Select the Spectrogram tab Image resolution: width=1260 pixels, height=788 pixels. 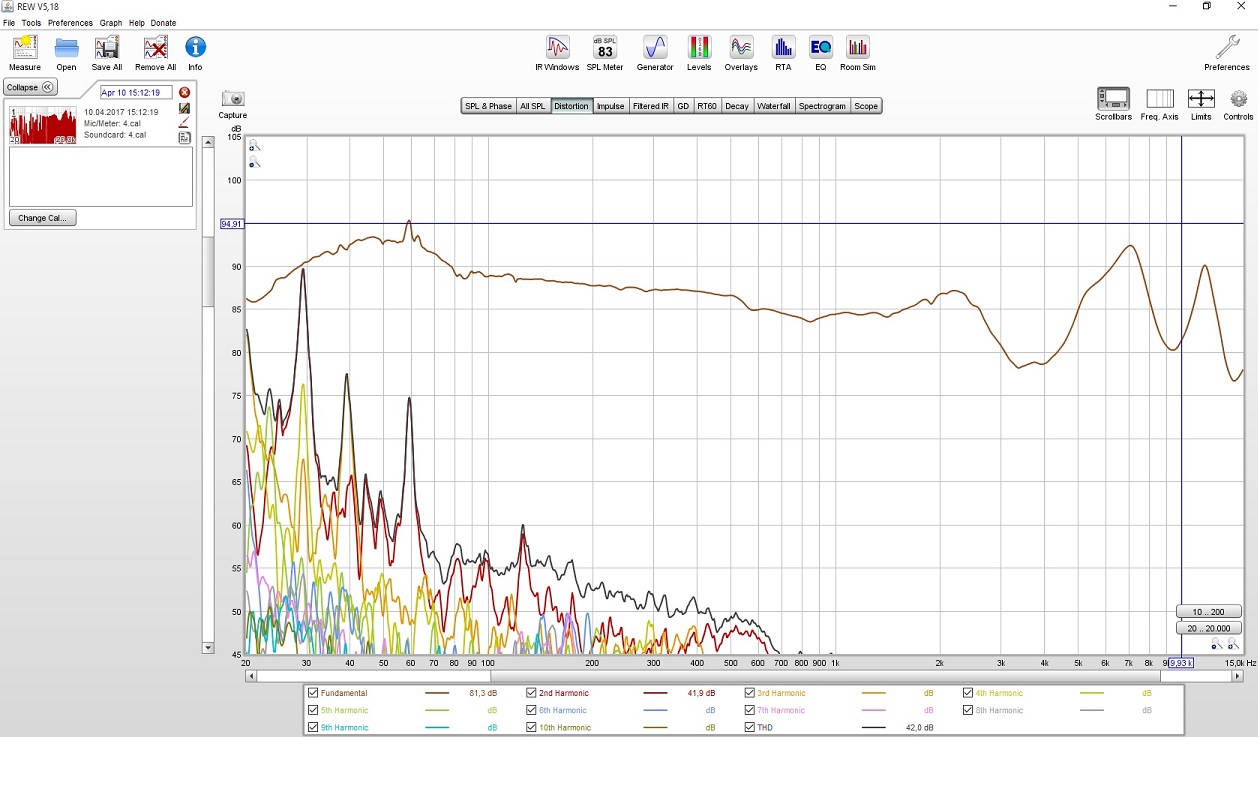click(x=822, y=106)
